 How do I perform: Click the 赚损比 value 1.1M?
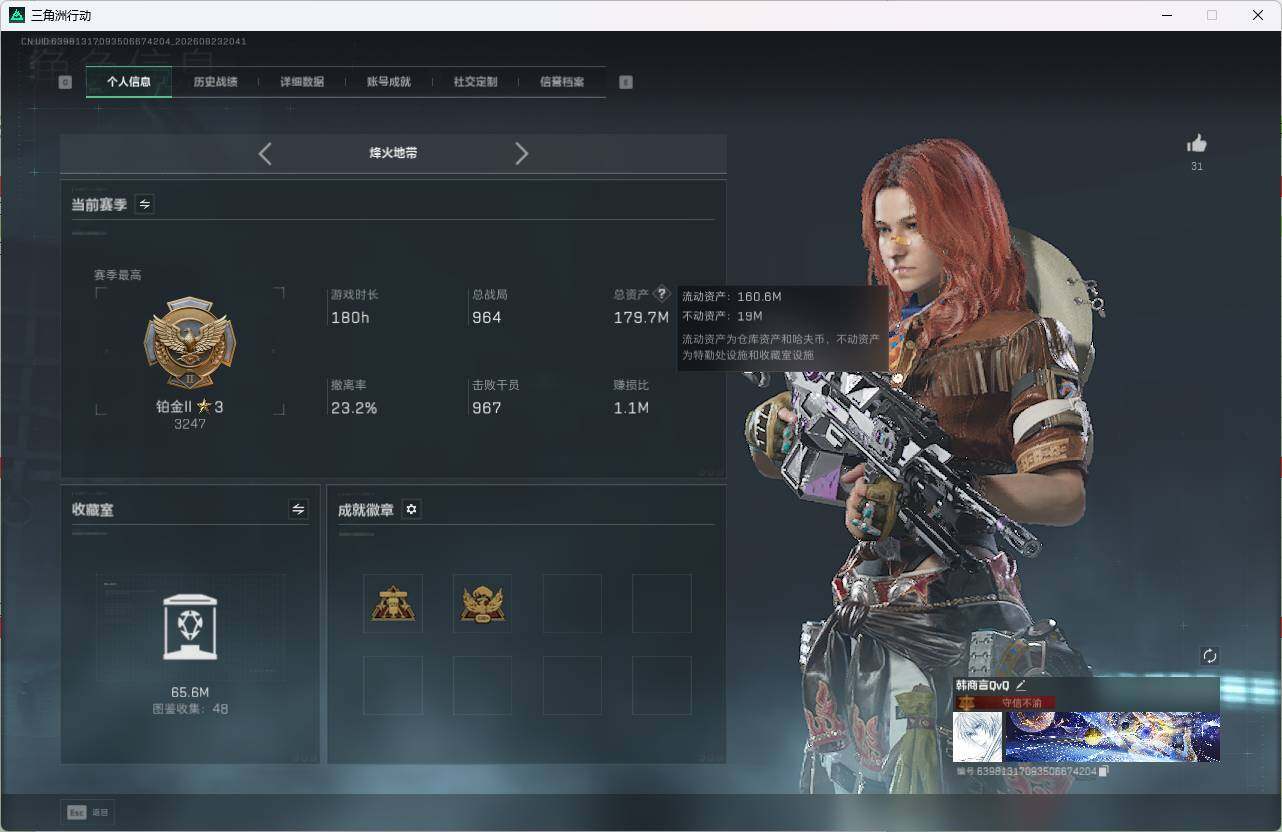tap(631, 408)
